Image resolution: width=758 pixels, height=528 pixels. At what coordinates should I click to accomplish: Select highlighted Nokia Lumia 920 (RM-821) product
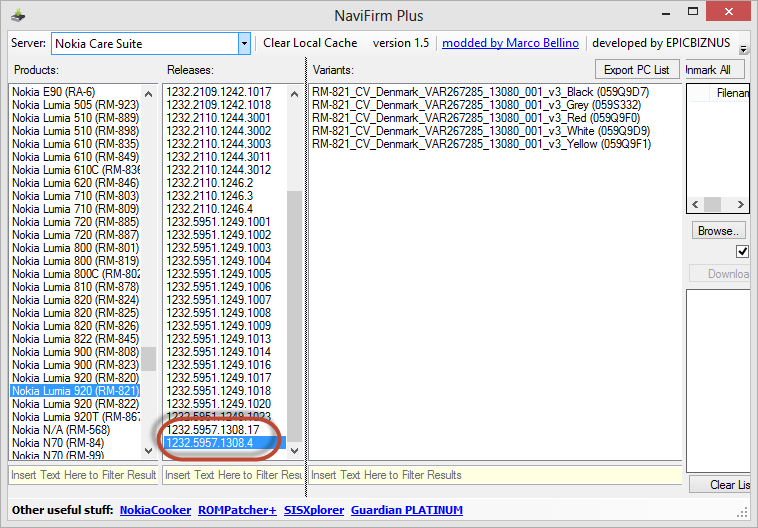[x=75, y=391]
